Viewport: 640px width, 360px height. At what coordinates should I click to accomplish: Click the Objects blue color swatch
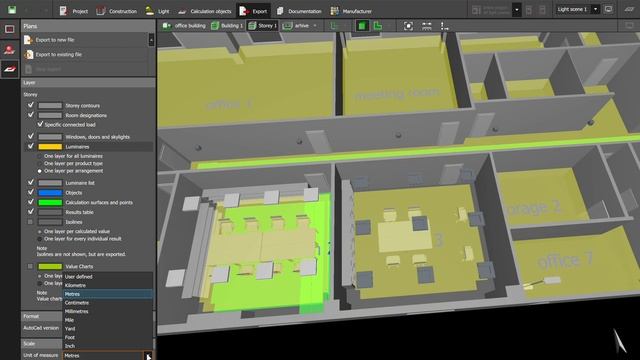pos(50,193)
